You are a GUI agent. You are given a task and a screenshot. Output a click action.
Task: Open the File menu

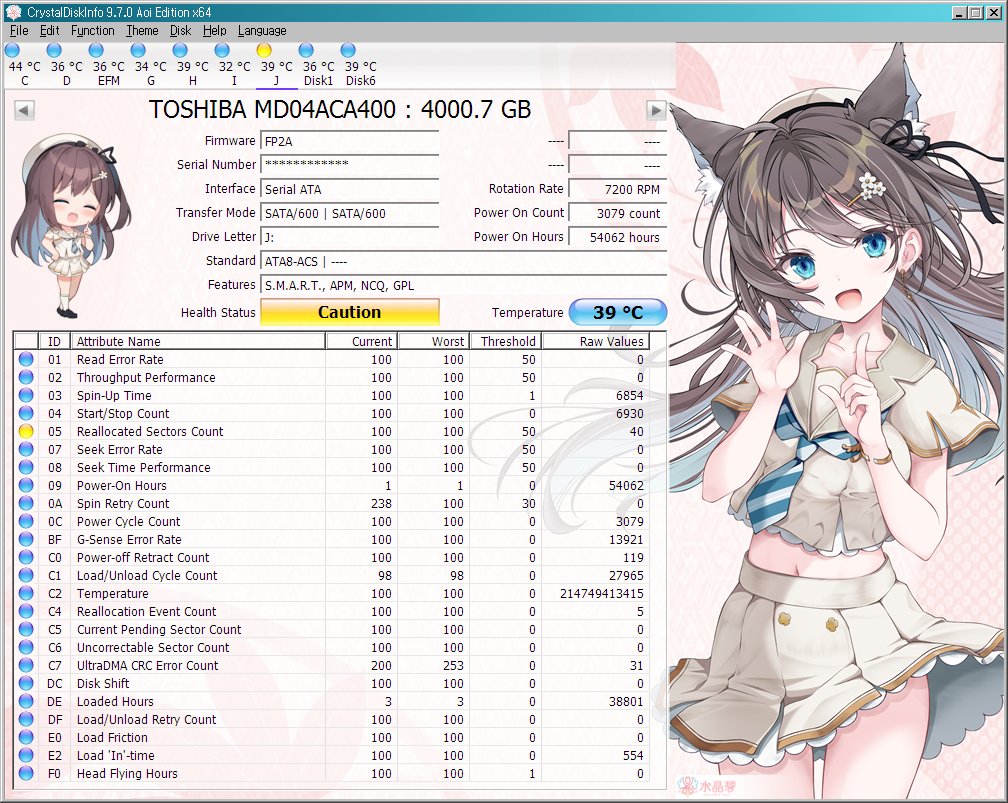click(x=19, y=31)
